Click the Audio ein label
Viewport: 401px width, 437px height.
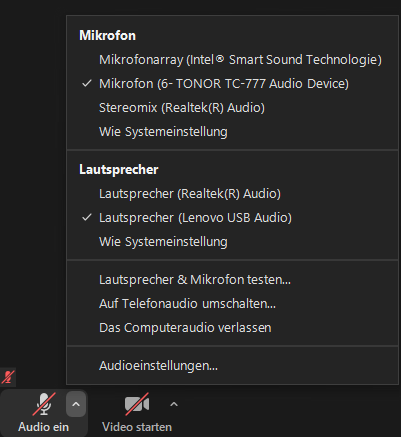pyautogui.click(x=44, y=427)
